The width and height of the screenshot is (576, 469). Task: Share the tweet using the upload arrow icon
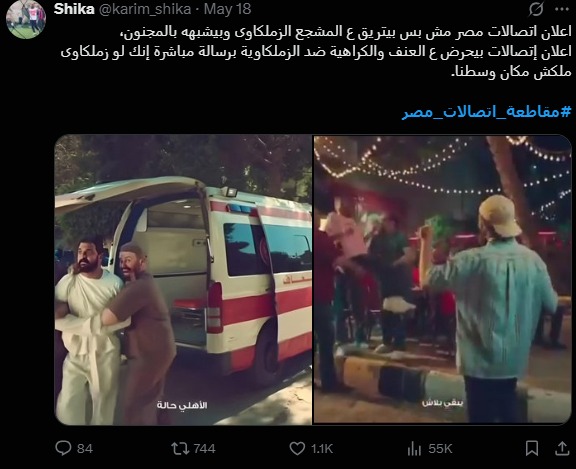[562, 448]
